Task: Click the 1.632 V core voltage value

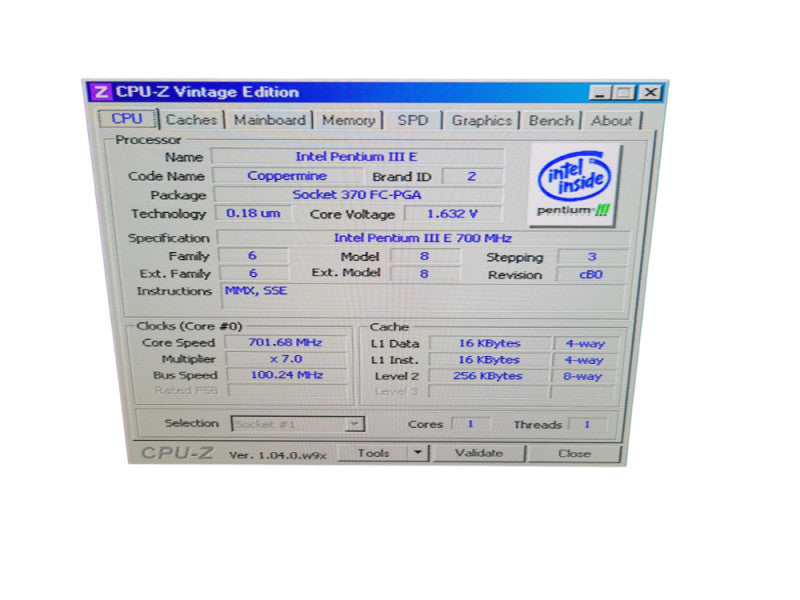Action: pos(453,214)
